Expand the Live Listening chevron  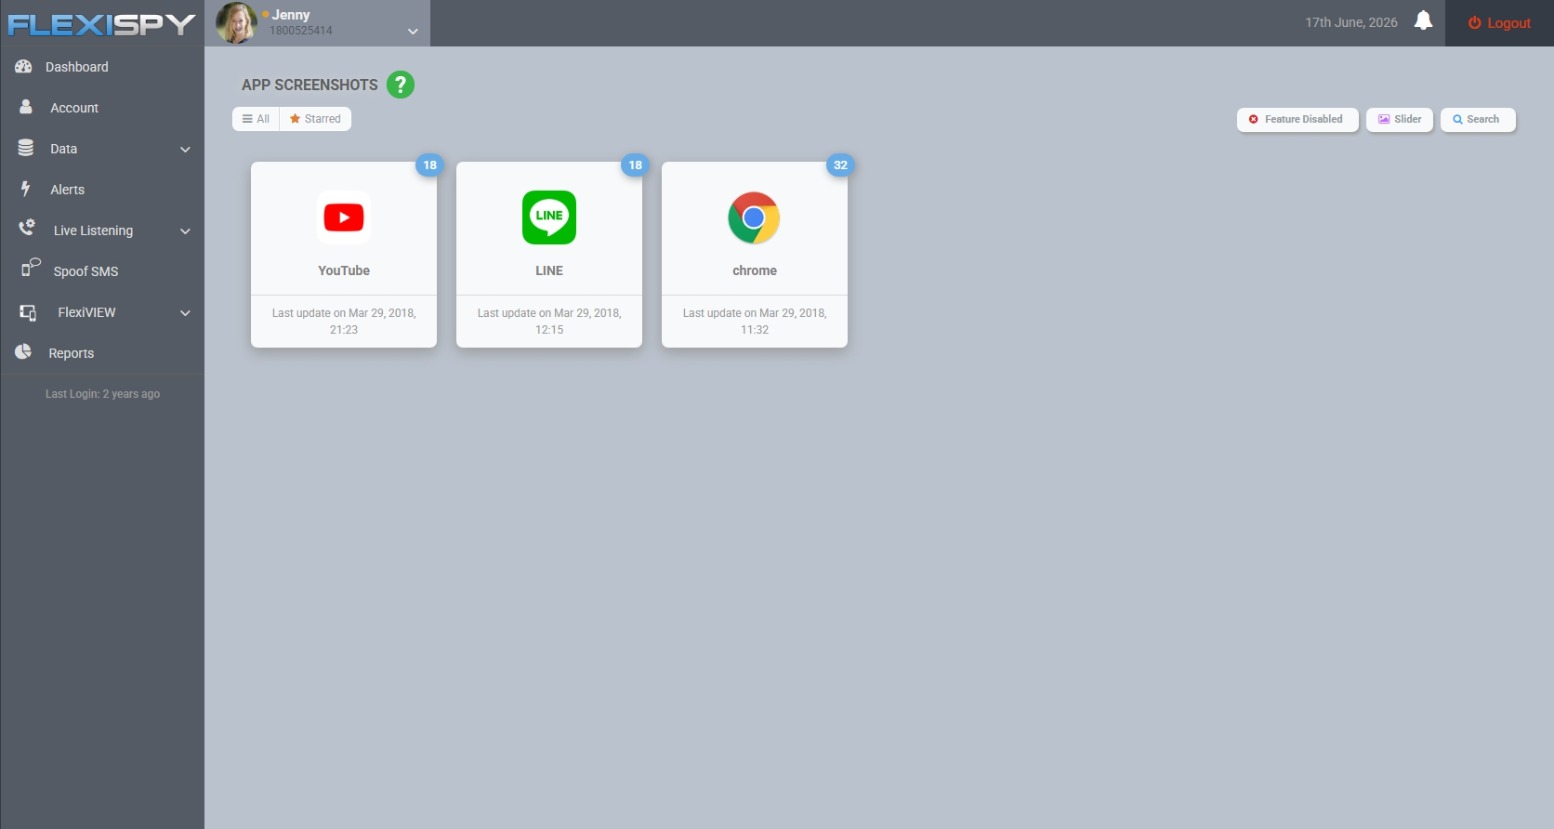(185, 231)
